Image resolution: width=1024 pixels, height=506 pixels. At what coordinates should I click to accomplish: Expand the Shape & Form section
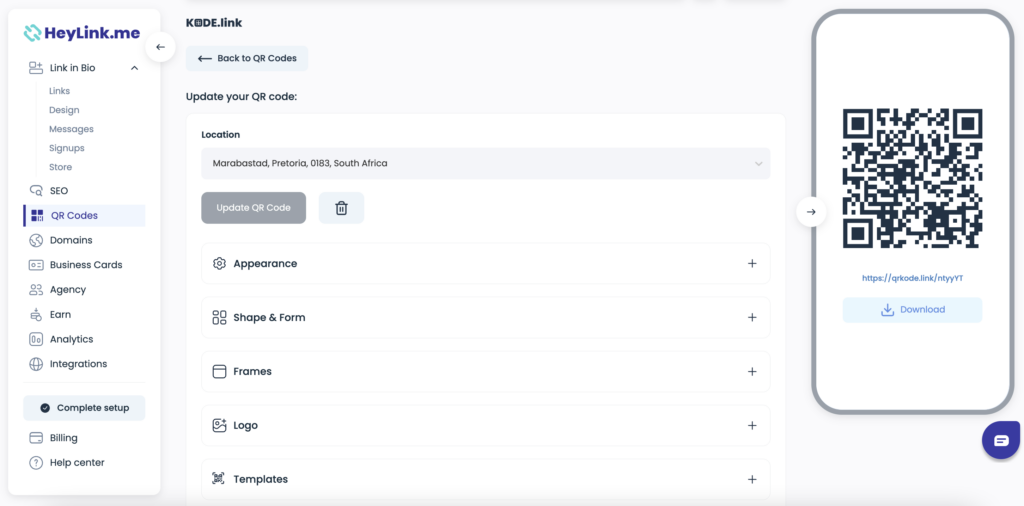(x=485, y=317)
